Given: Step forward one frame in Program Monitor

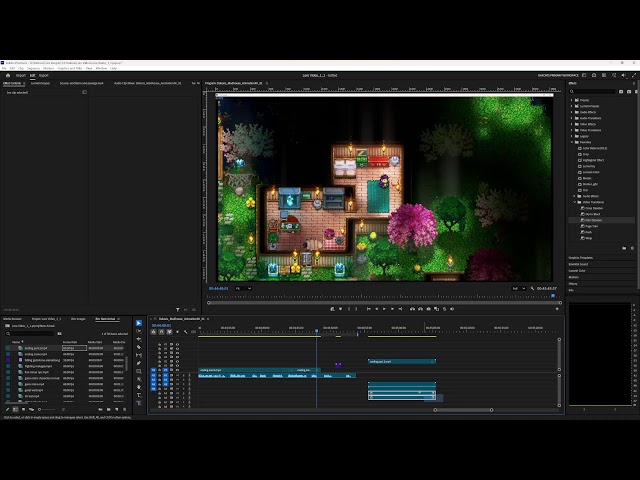Looking at the screenshot, I should [x=392, y=309].
